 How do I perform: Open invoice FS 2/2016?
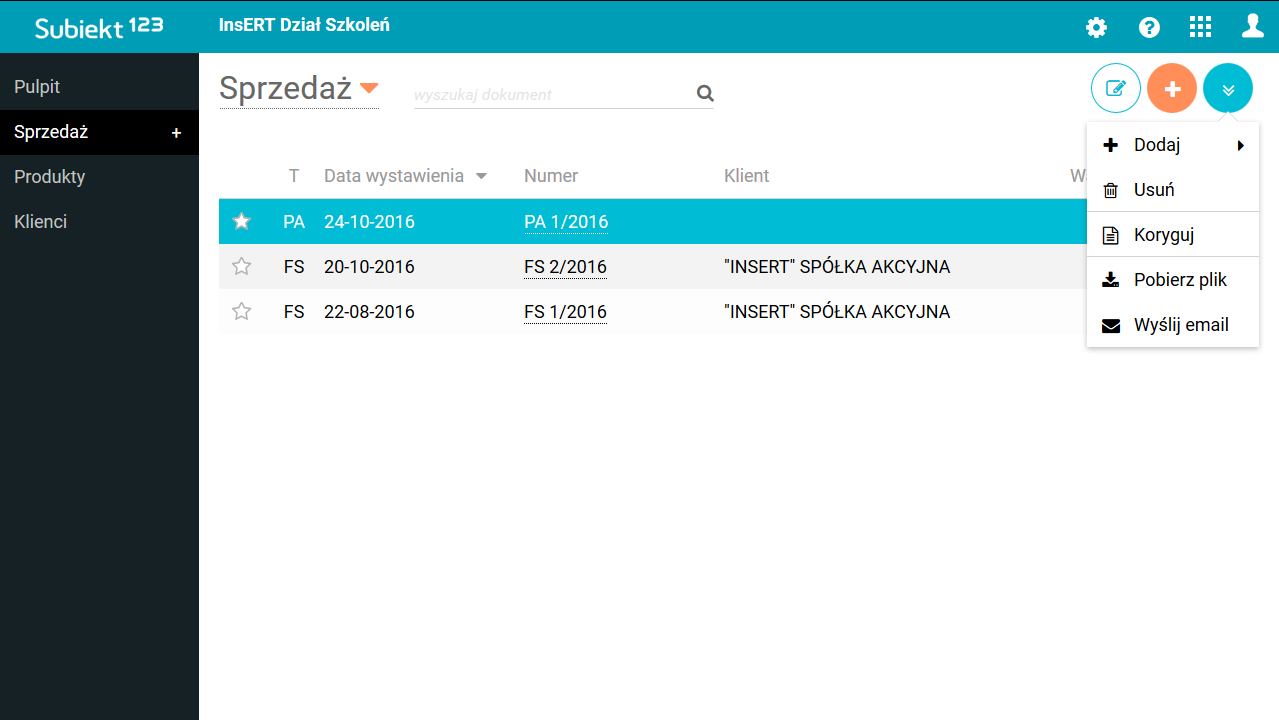pyautogui.click(x=565, y=266)
